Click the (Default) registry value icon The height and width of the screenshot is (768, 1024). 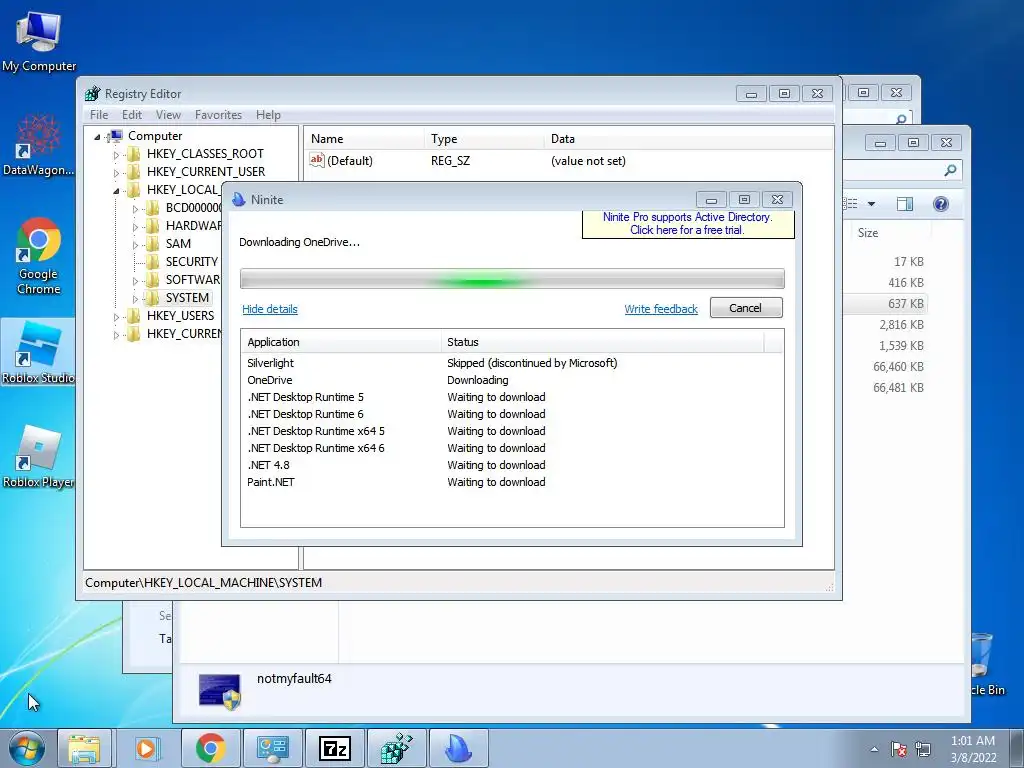[x=317, y=160]
